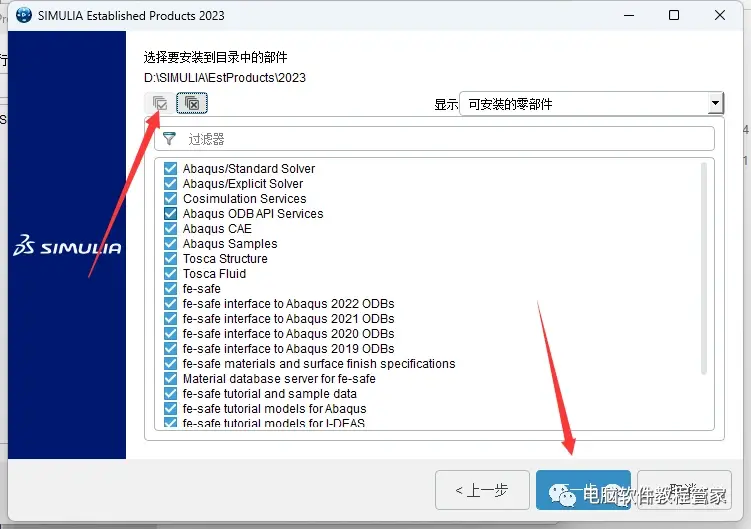Screen dimensions: 751x529
Task: Uncheck Abaqus/Explicit Solver checkbox
Action: [x=171, y=184]
